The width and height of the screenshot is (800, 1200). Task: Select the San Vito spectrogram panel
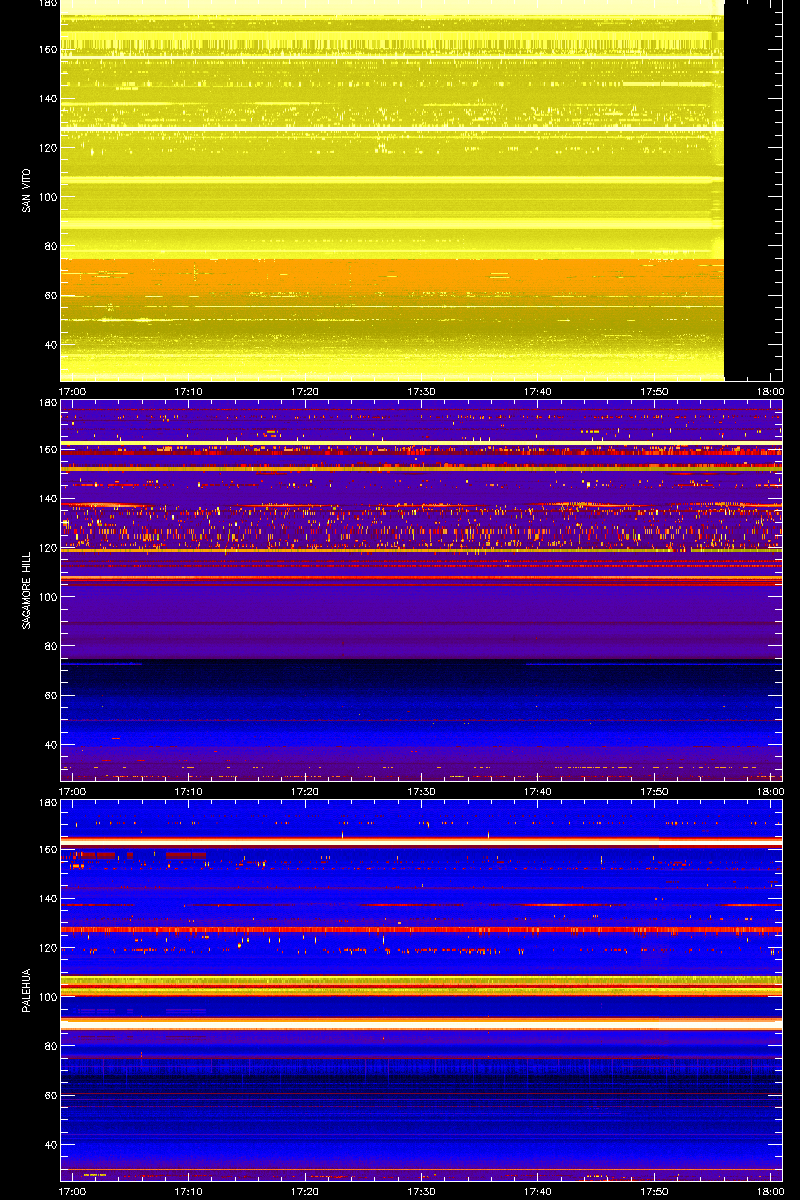[x=421, y=190]
